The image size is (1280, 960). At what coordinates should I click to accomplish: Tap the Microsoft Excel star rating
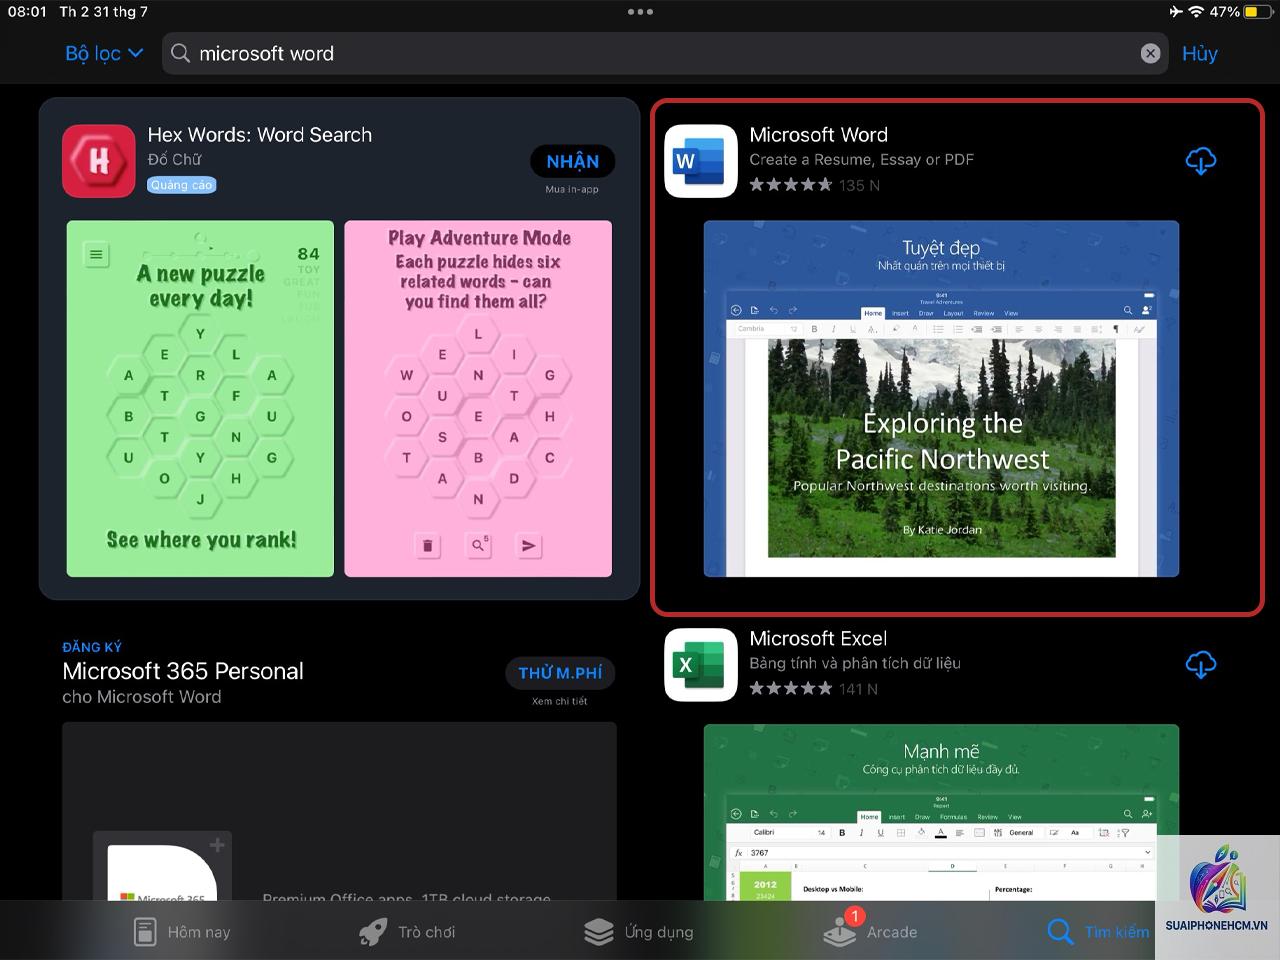[x=790, y=689]
